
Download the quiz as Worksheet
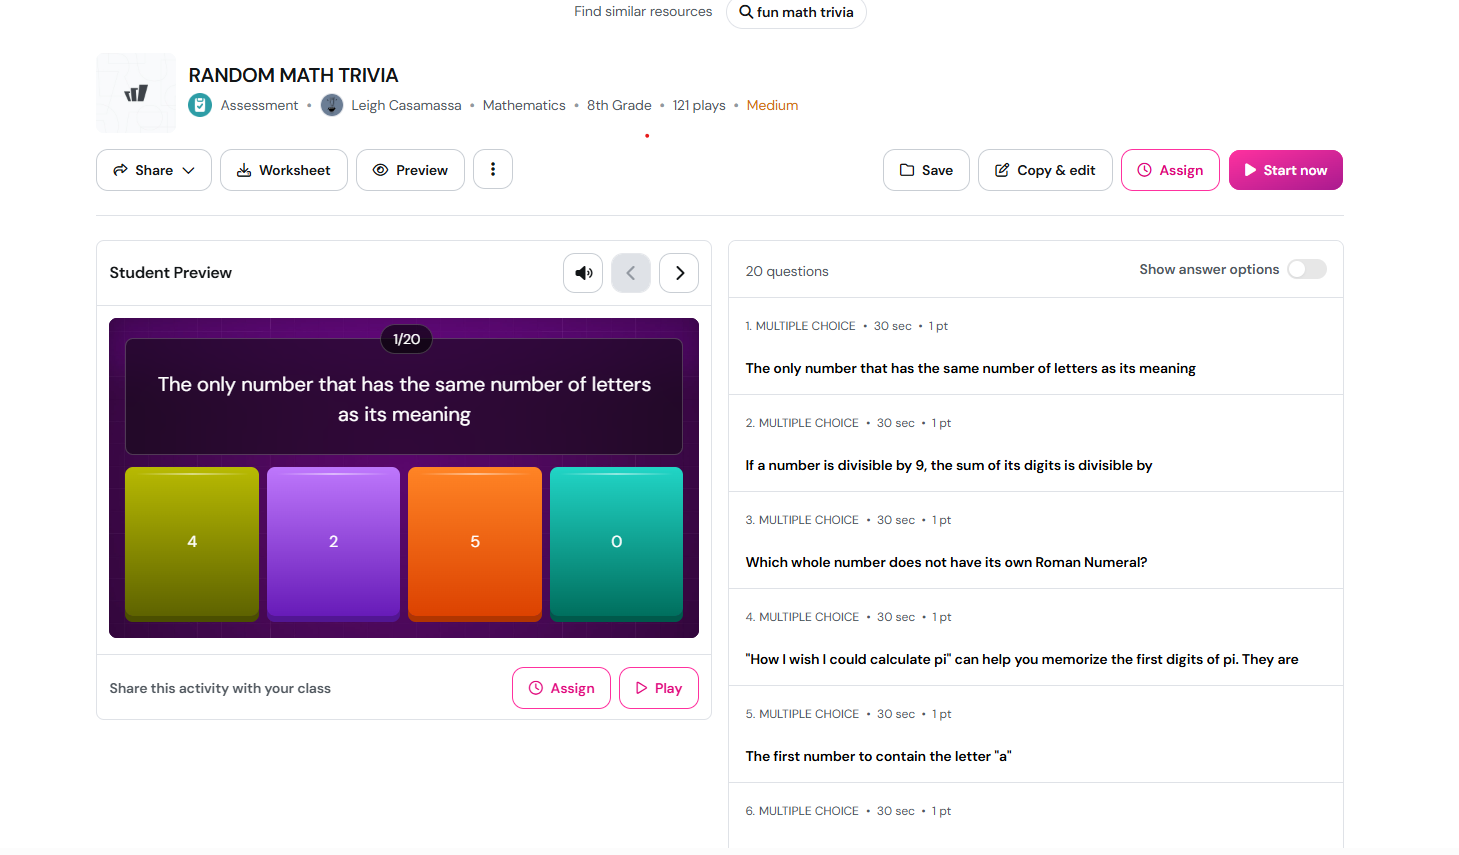pyautogui.click(x=284, y=170)
